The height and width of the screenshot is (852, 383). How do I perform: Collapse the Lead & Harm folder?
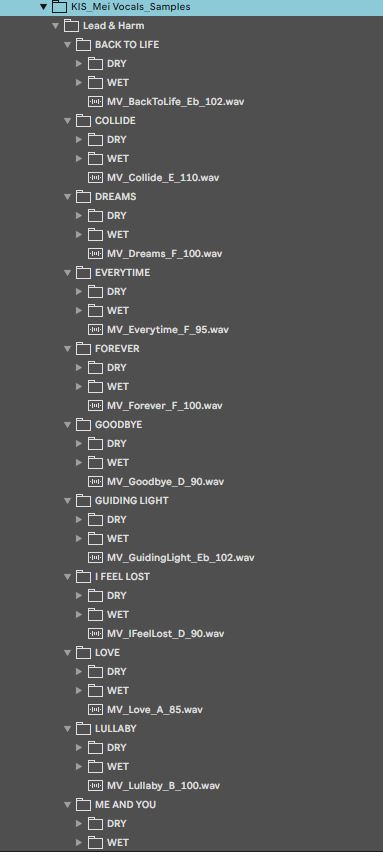point(55,26)
